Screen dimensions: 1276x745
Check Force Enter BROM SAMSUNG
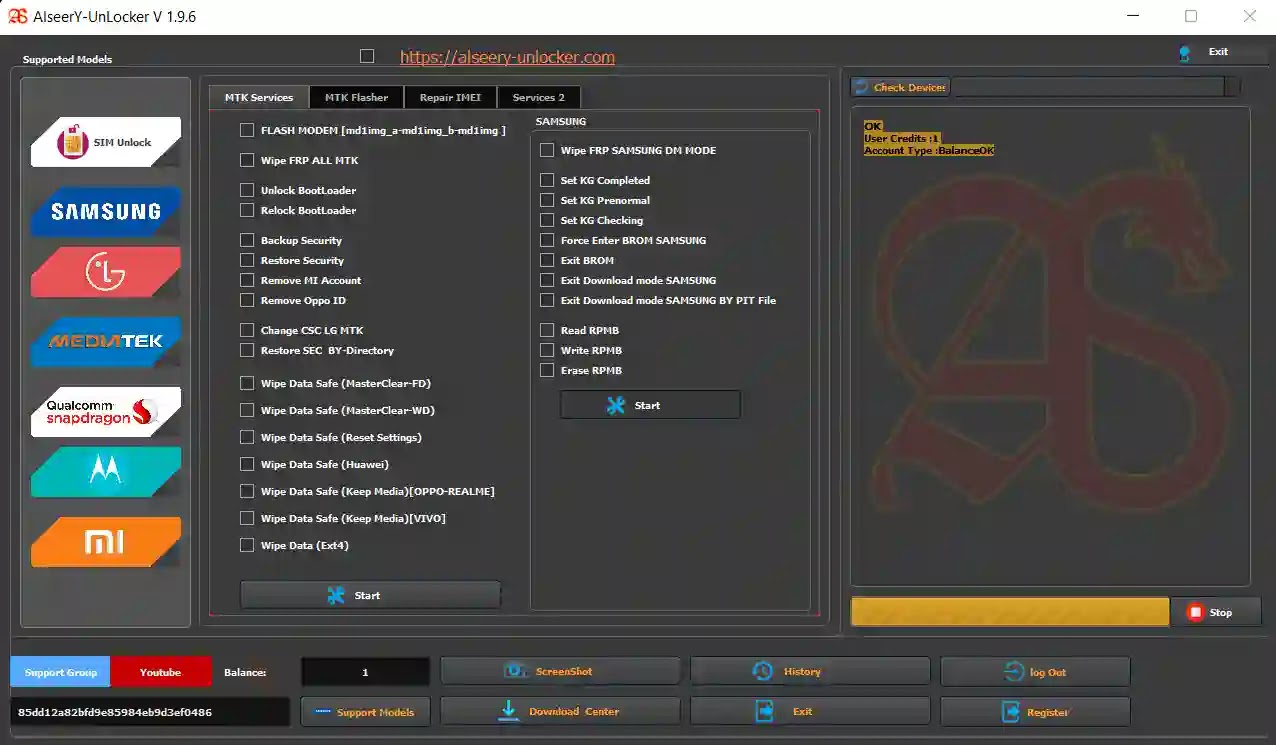pyautogui.click(x=547, y=240)
